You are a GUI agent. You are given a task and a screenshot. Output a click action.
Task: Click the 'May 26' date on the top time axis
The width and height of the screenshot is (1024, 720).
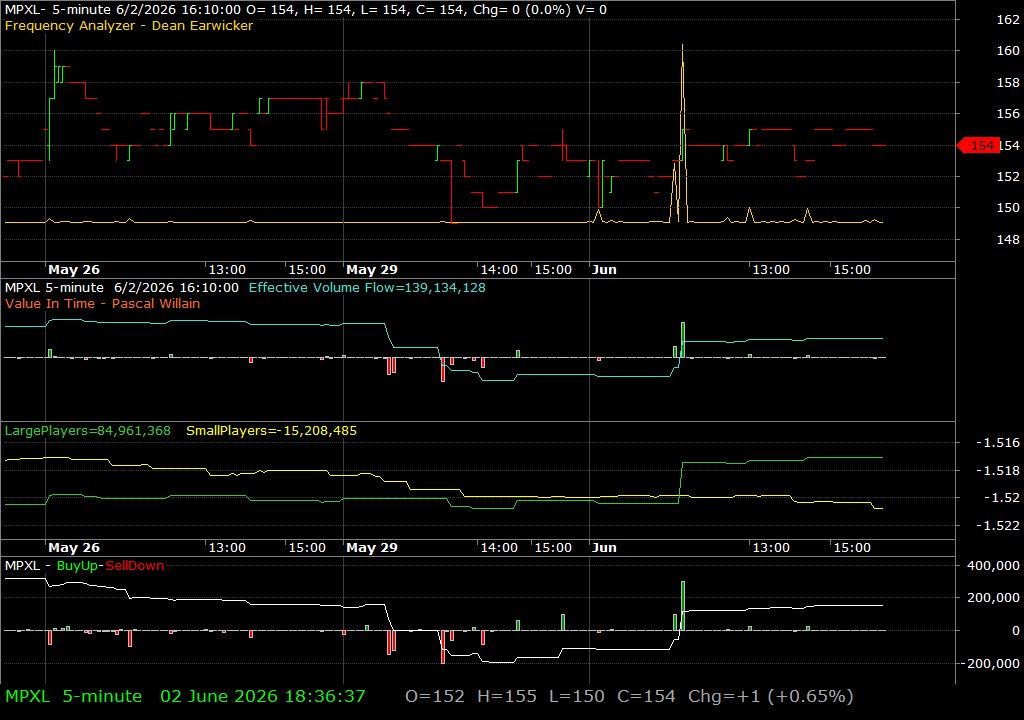[74, 269]
